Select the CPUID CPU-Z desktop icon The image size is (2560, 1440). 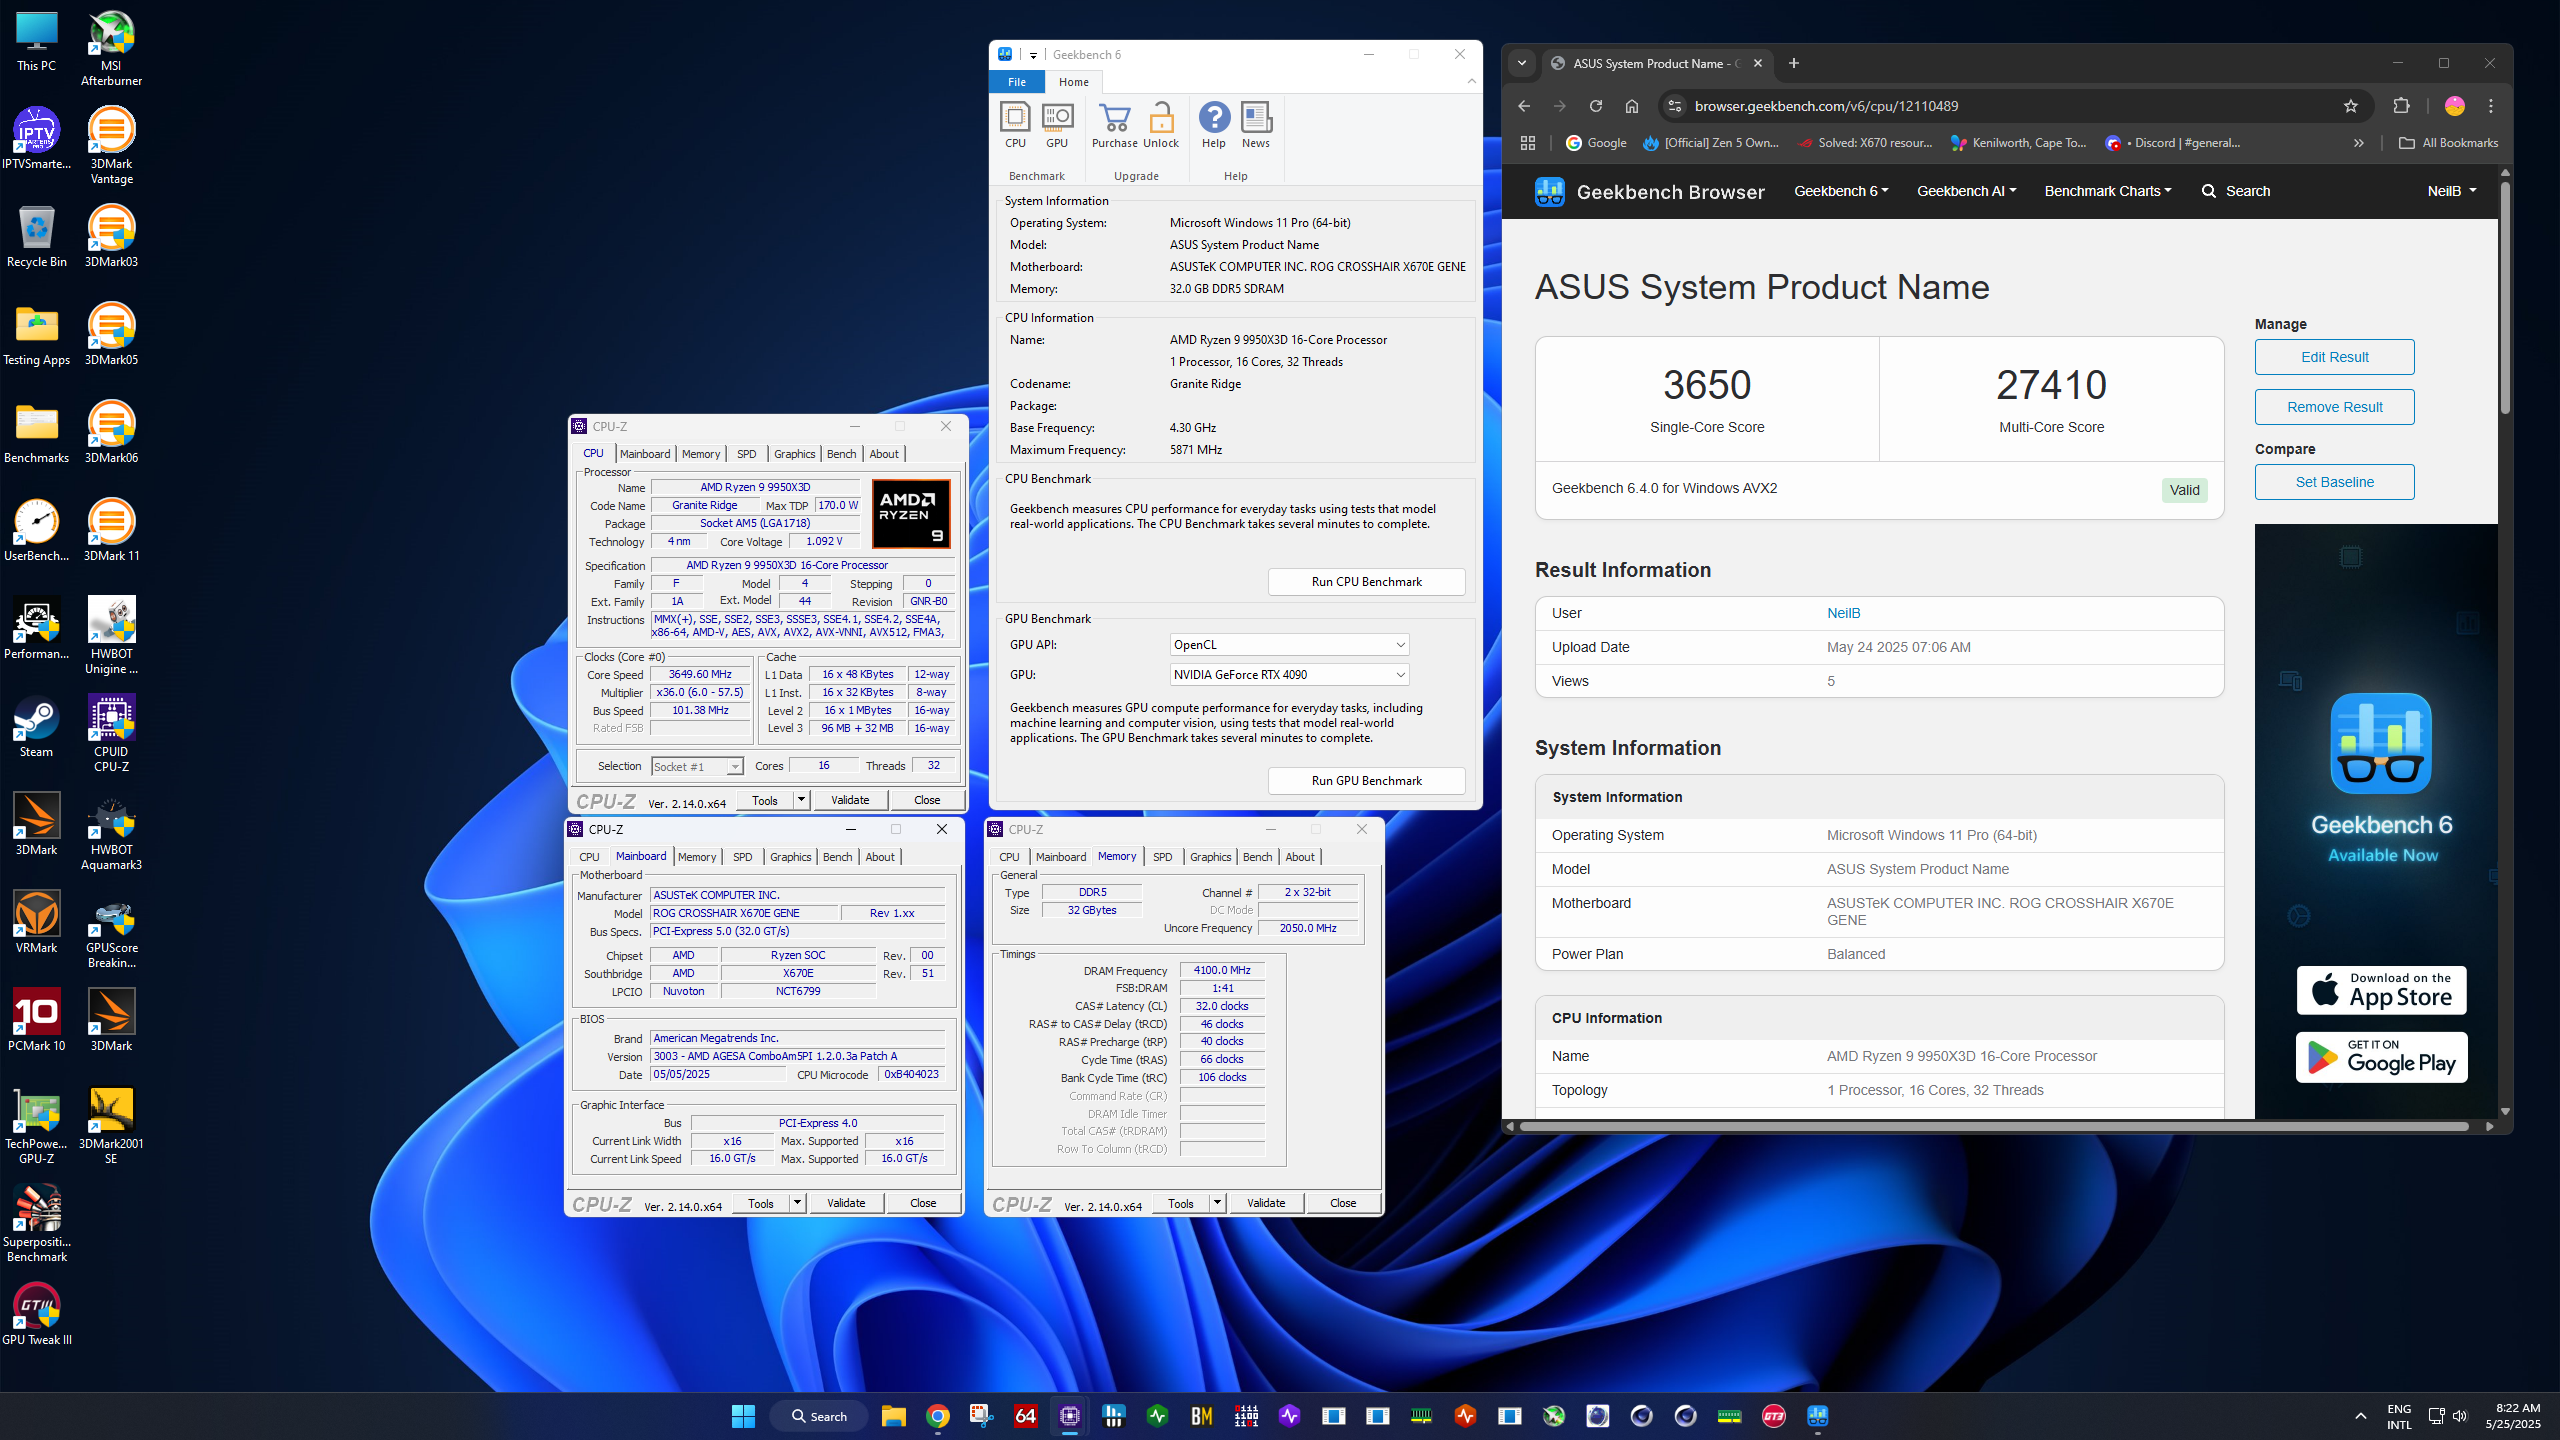[x=111, y=734]
